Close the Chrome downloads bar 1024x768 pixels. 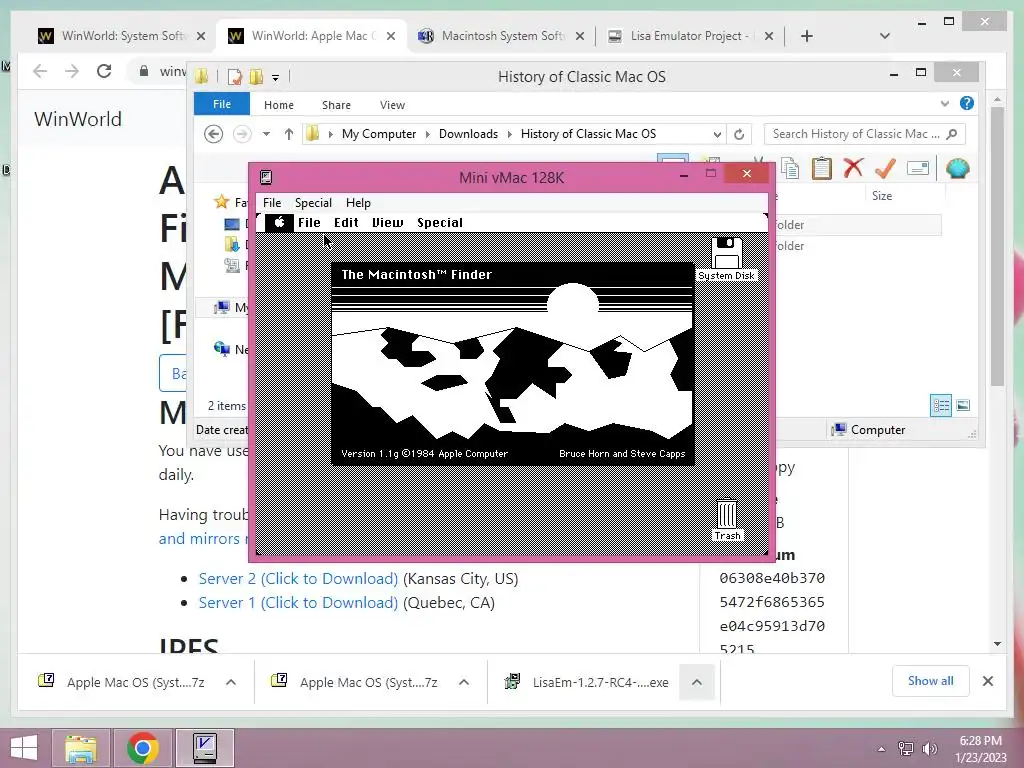point(988,681)
